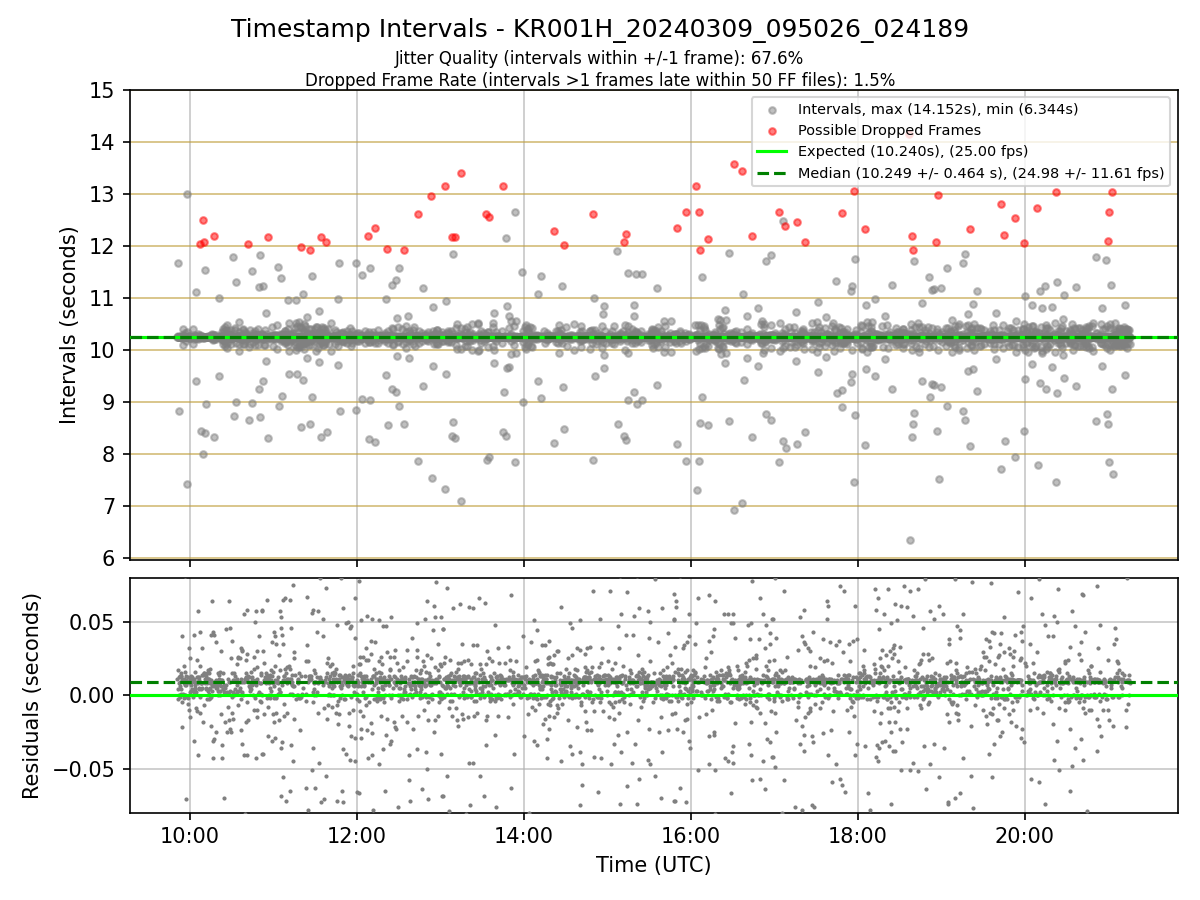The image size is (1200, 900).
Task: Click the dashed green line sample in the legend
Action: [x=774, y=173]
